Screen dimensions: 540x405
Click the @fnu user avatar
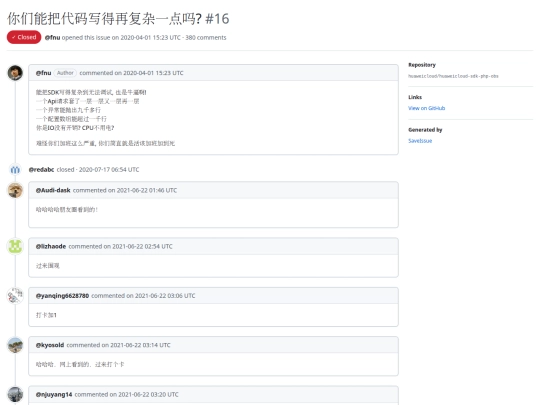point(15,73)
